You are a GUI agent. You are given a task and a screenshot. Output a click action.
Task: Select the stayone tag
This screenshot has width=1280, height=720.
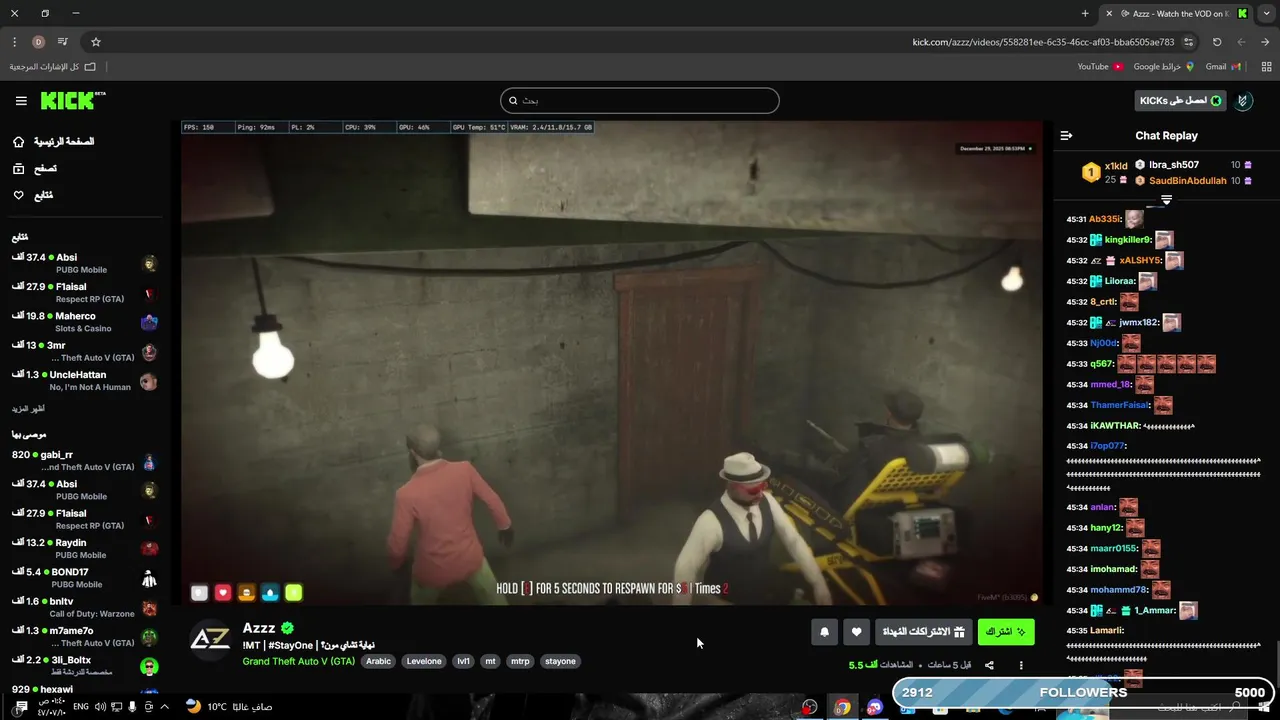(560, 661)
